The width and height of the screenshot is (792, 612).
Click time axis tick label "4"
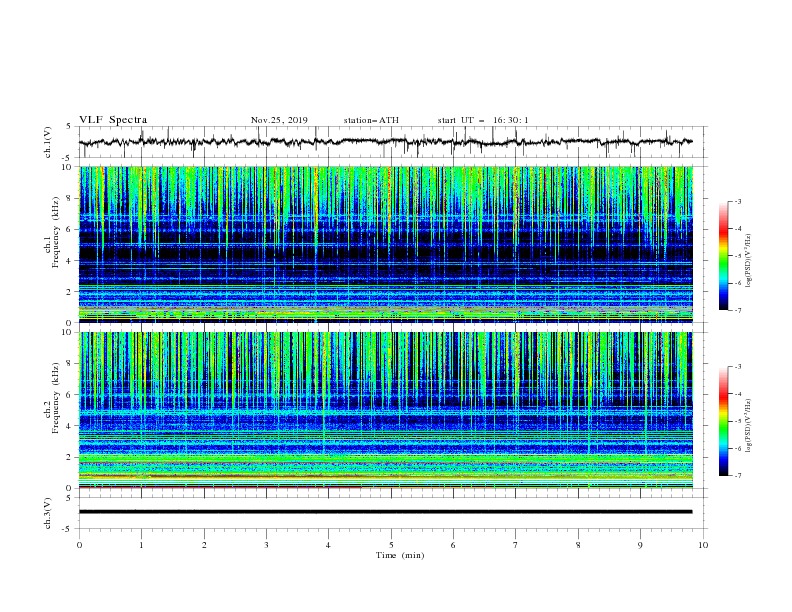[328, 545]
